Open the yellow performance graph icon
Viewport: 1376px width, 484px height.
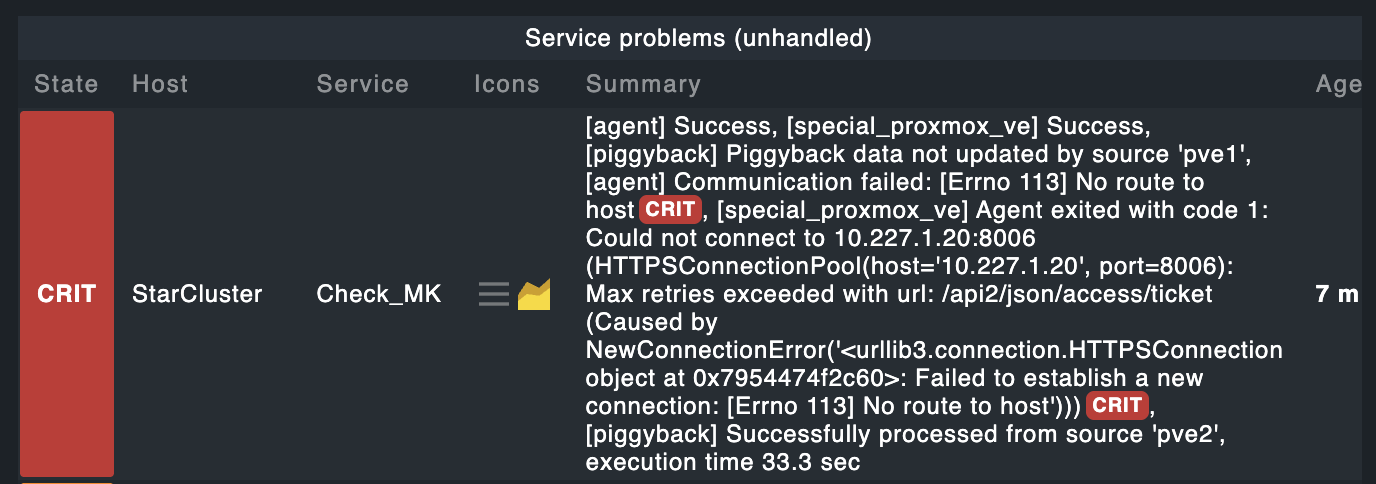tap(534, 294)
